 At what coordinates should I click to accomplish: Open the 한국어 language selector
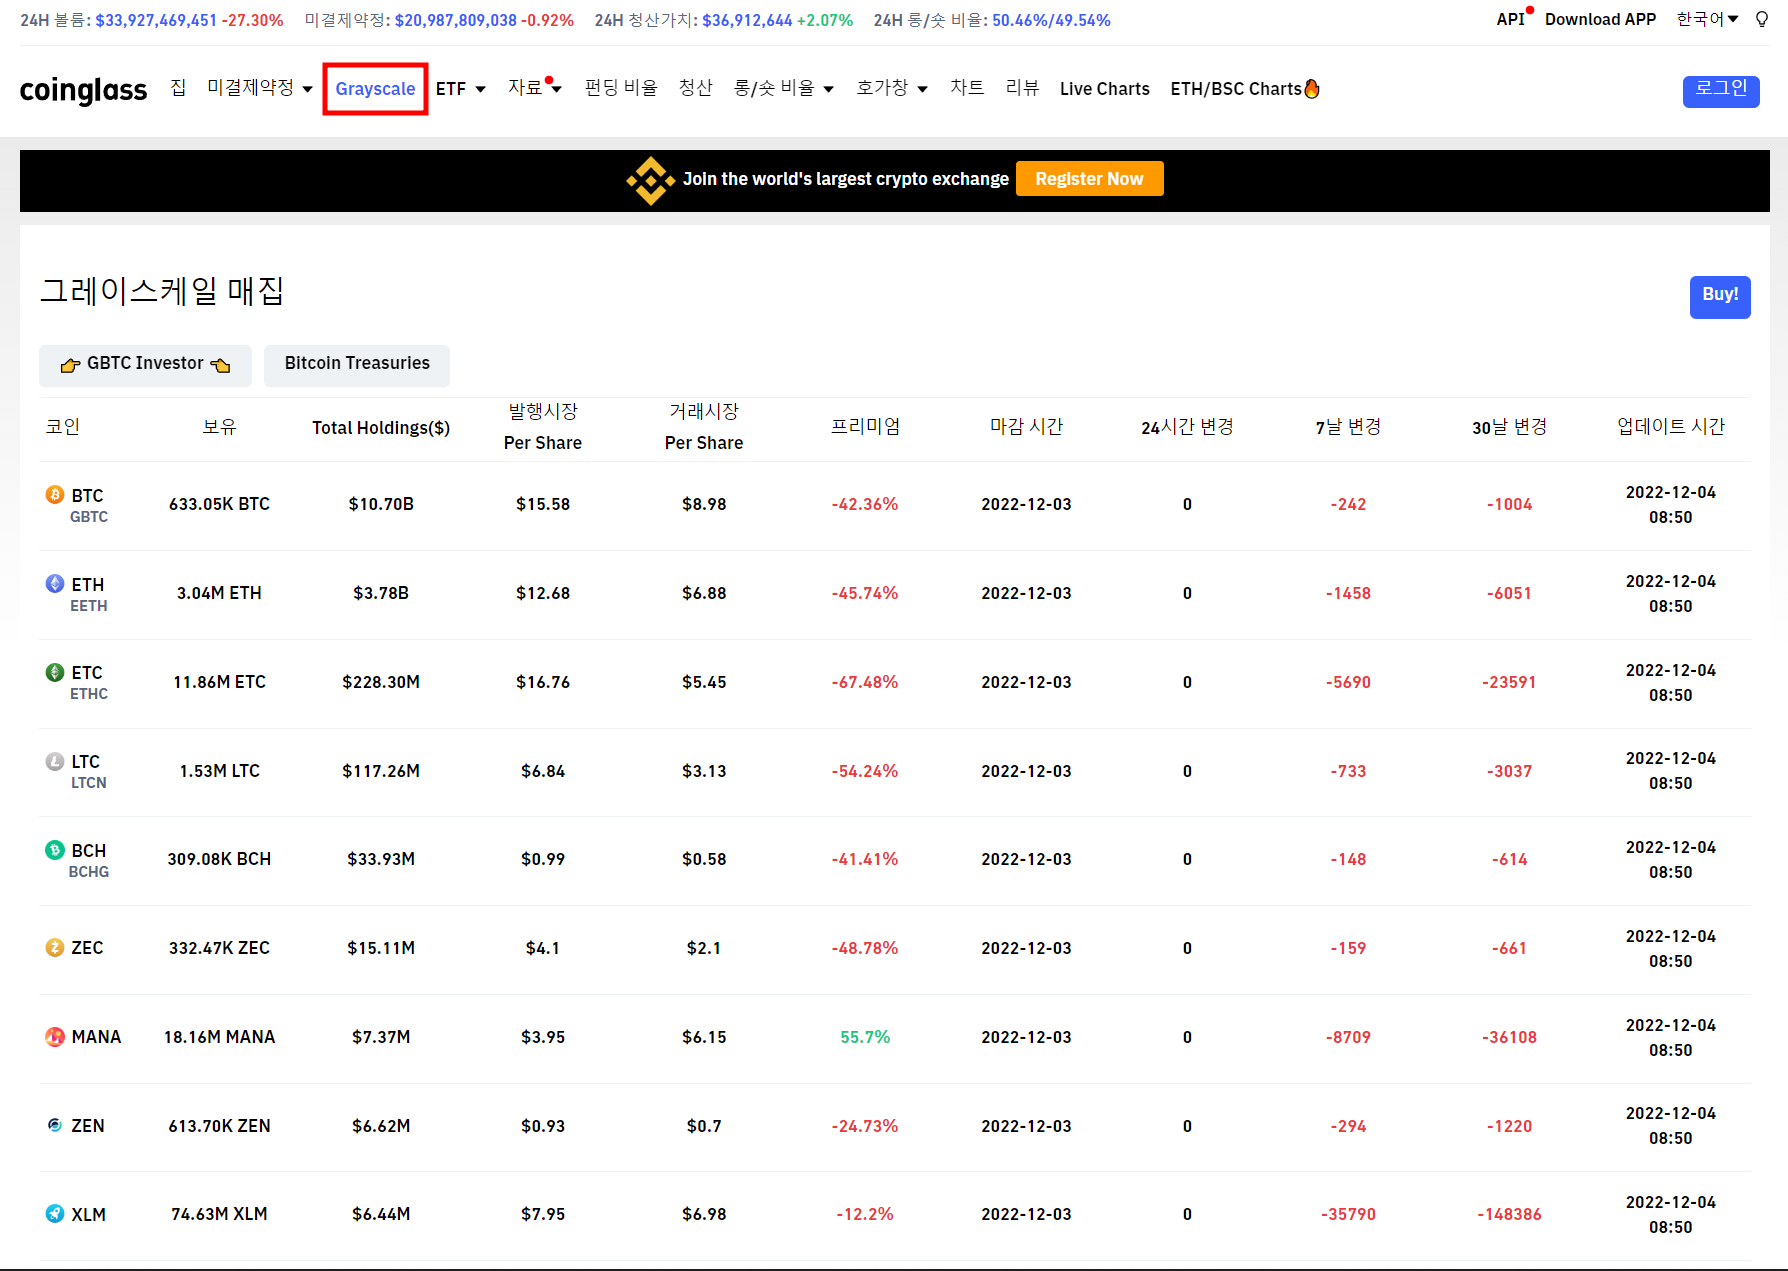(x=1708, y=19)
